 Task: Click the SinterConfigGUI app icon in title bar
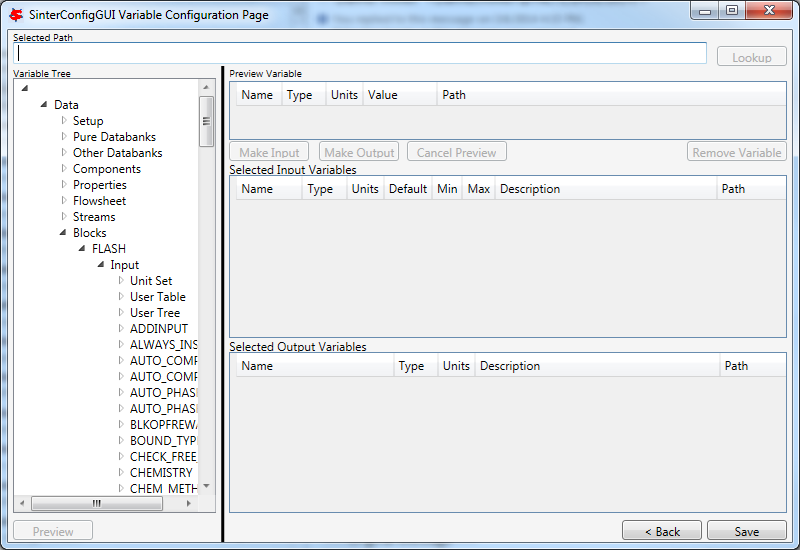click(15, 13)
